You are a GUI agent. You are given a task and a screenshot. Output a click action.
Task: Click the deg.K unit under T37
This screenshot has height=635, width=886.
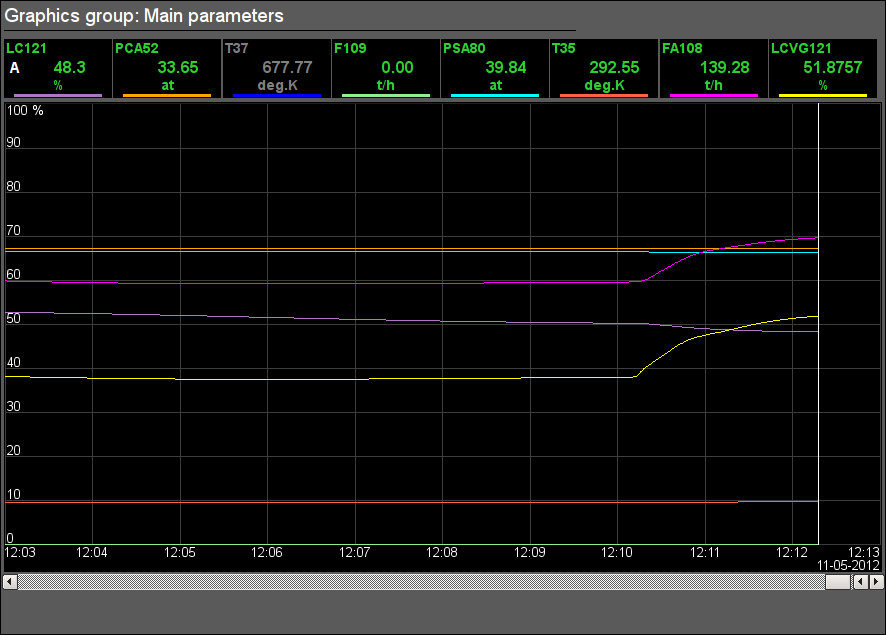pyautogui.click(x=277, y=85)
